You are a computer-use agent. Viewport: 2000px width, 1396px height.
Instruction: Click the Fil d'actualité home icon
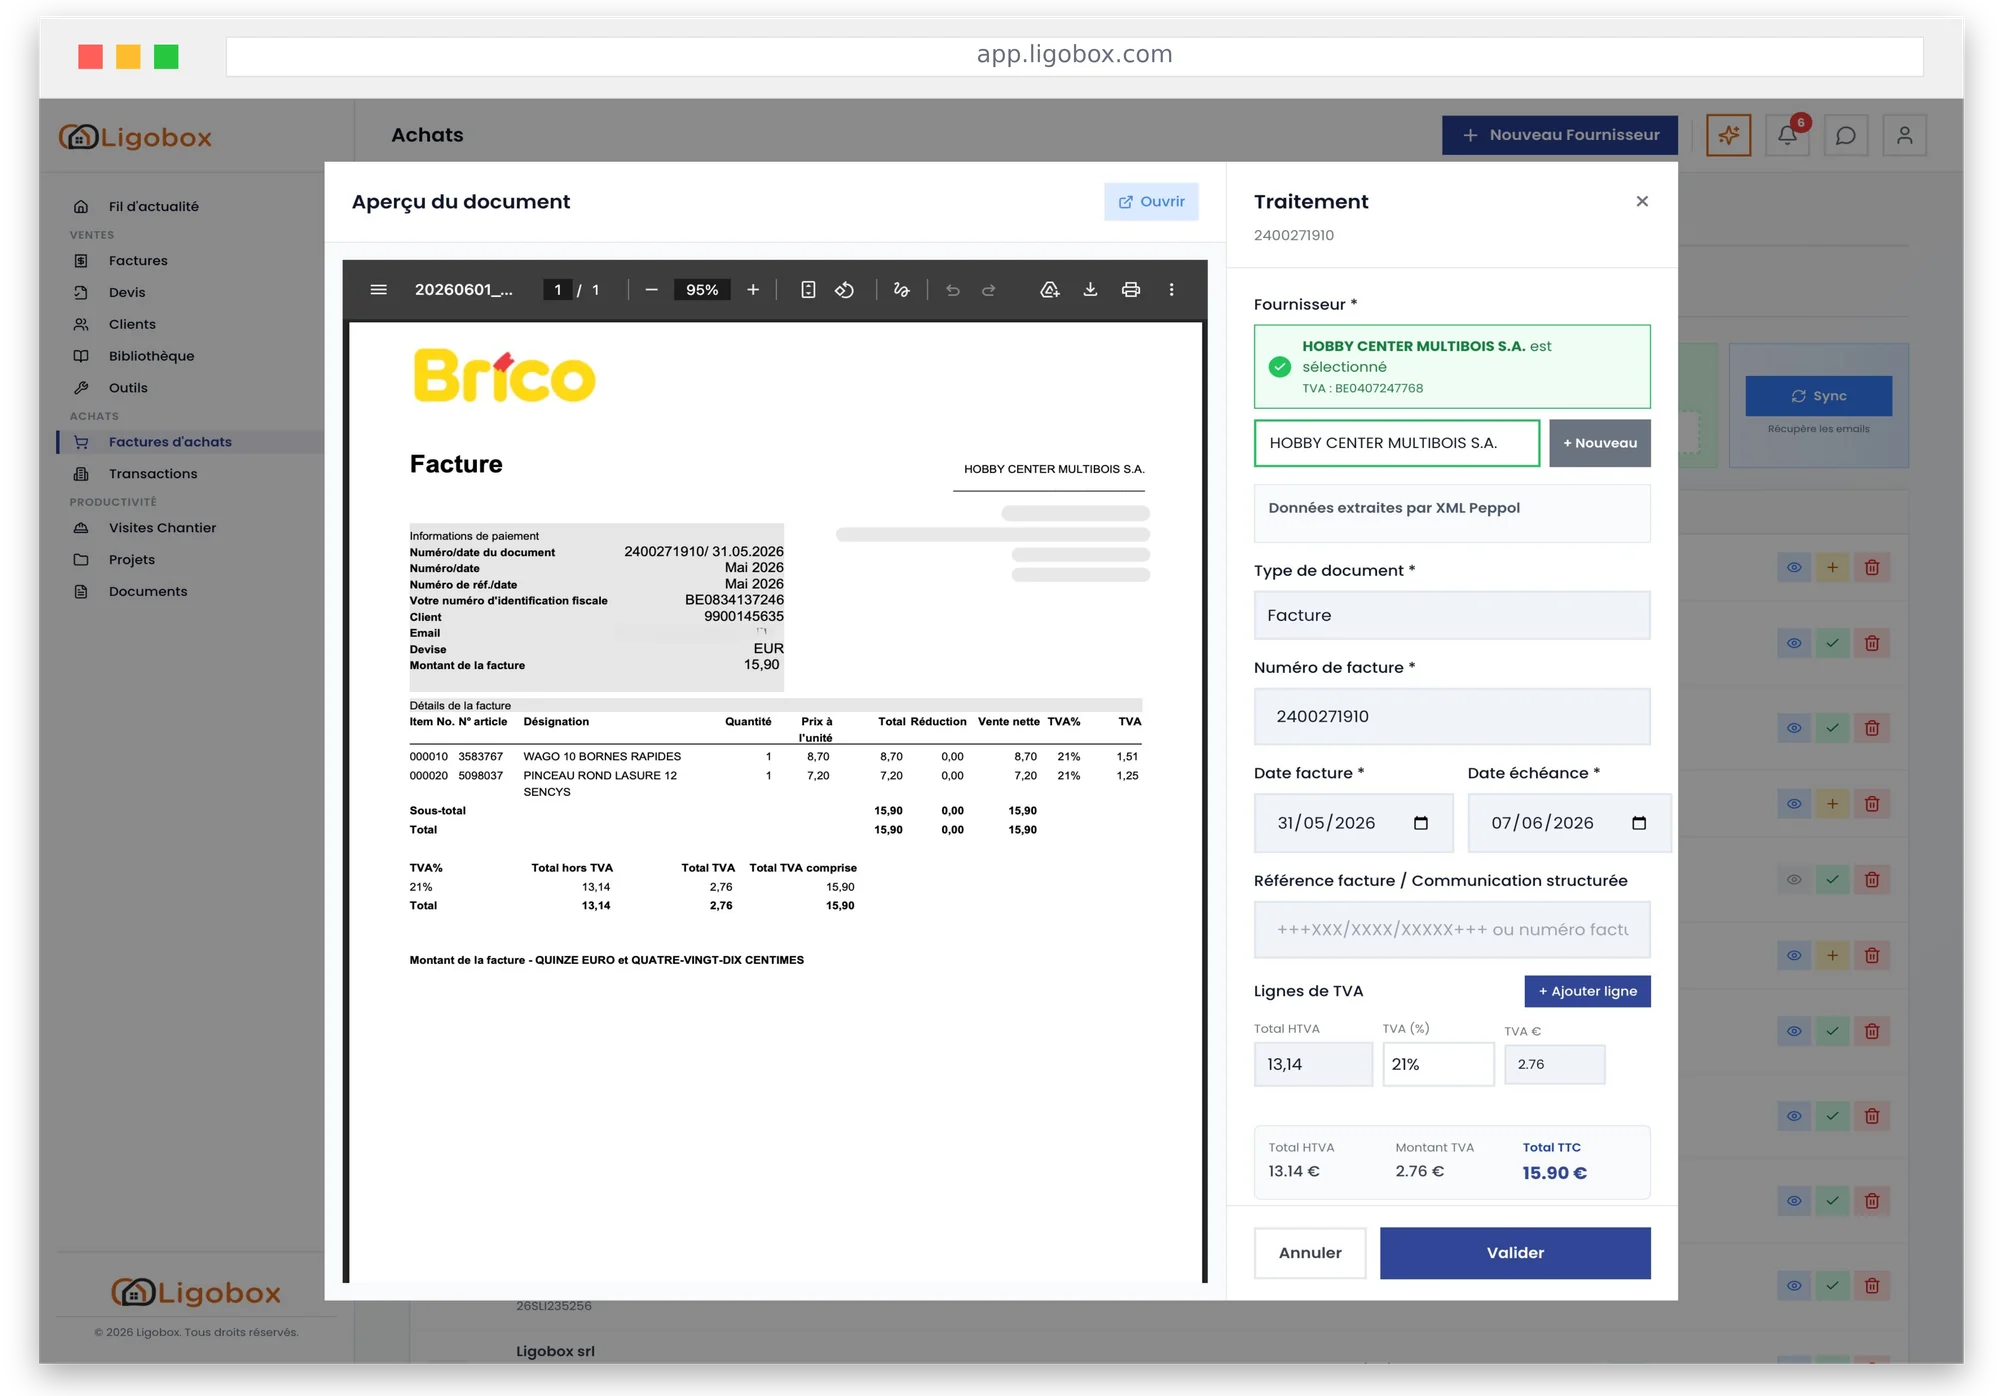(x=81, y=207)
